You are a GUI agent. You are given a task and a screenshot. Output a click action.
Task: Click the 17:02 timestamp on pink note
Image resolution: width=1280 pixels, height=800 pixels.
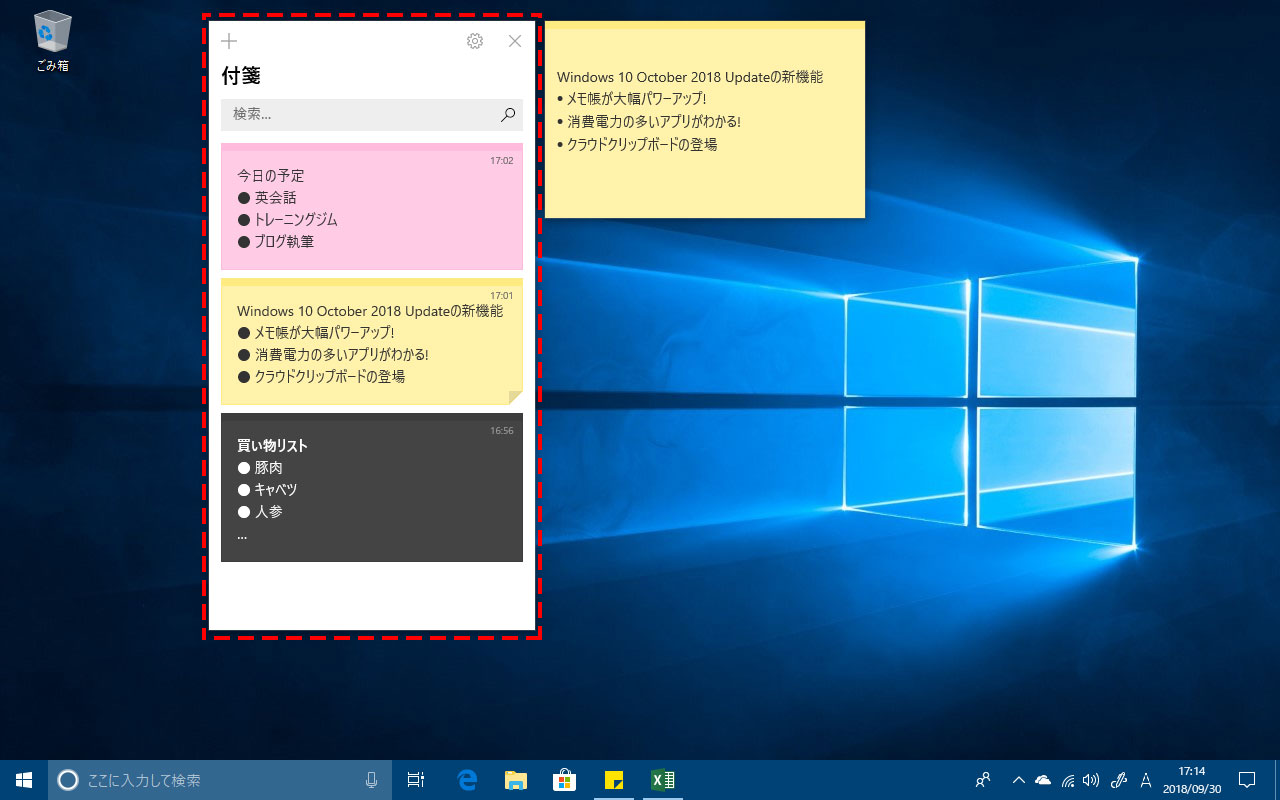[x=502, y=161]
